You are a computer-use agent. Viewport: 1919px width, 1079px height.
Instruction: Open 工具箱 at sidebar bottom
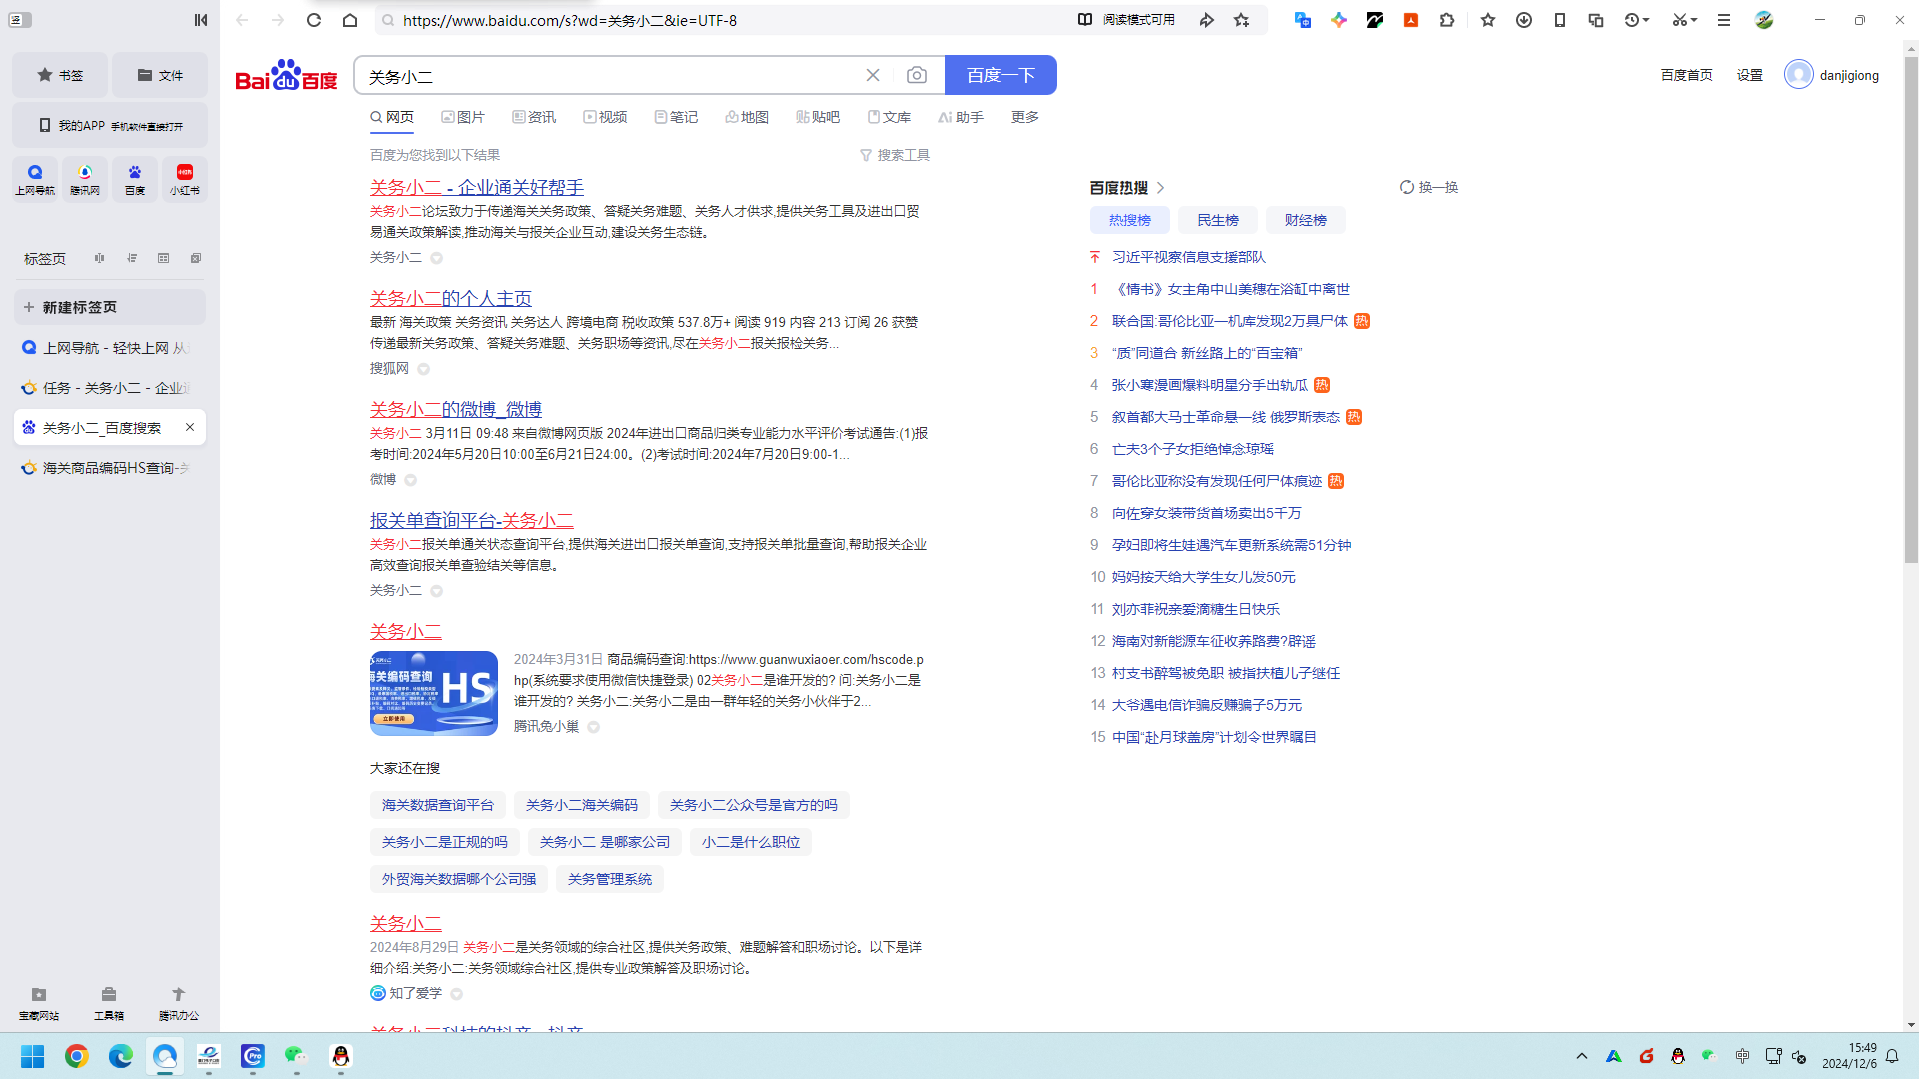click(109, 1003)
